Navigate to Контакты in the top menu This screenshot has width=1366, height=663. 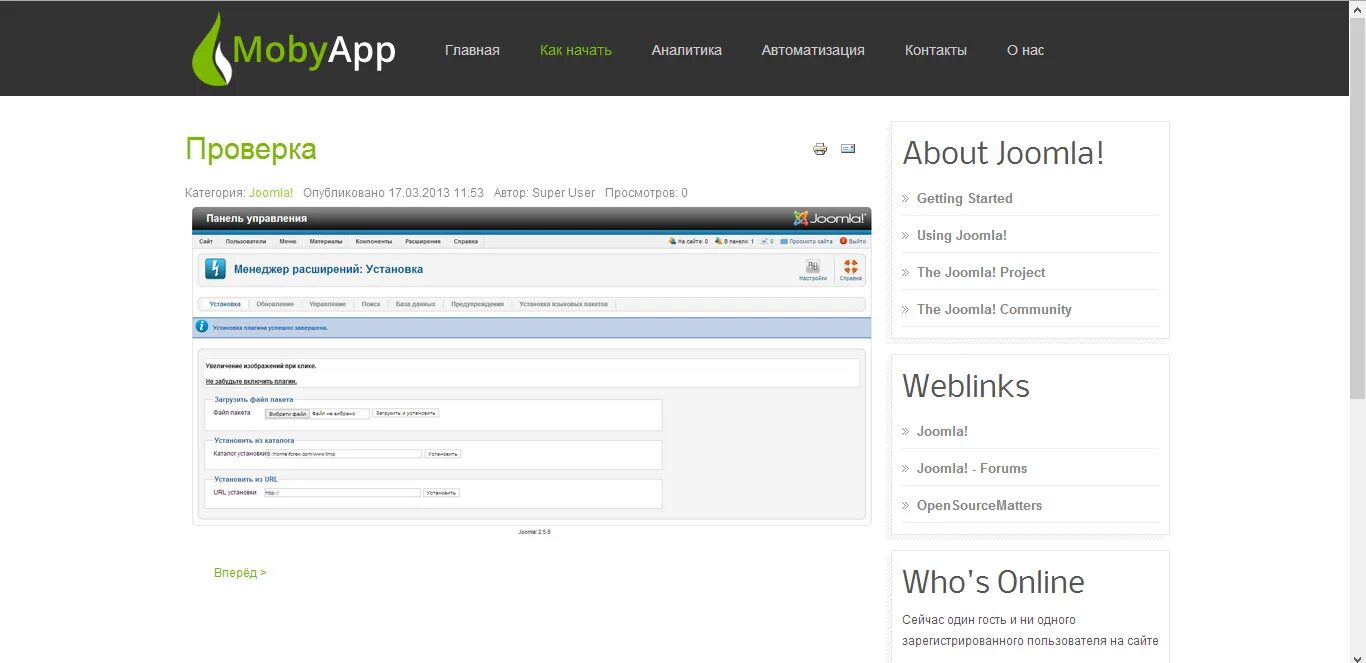coord(936,50)
